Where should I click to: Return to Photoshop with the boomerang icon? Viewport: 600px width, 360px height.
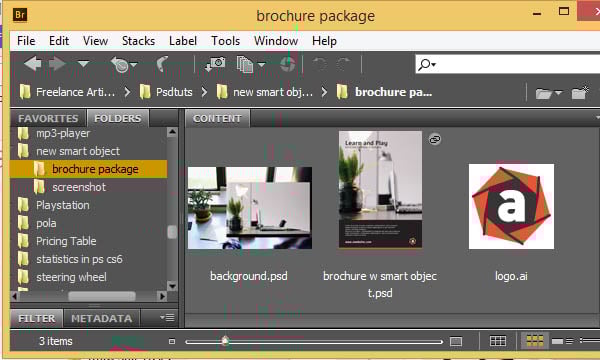(162, 64)
